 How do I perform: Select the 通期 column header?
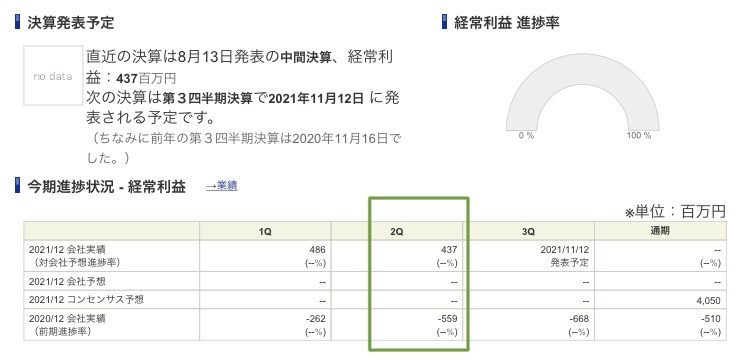(x=660, y=231)
